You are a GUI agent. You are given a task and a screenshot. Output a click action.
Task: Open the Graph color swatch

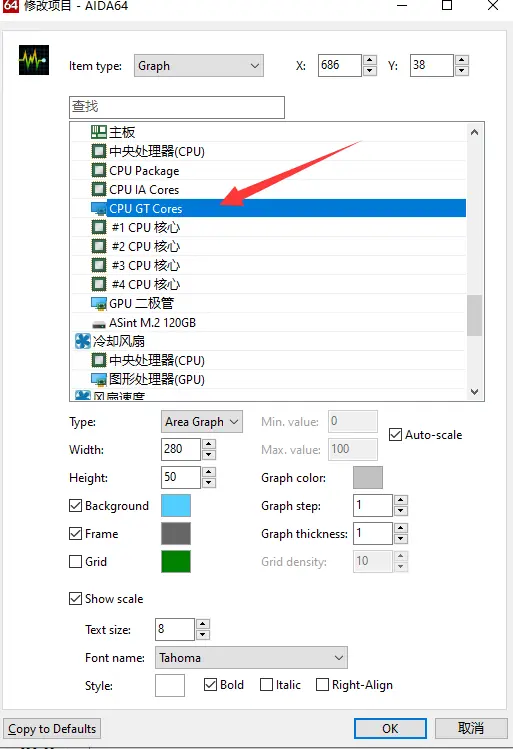coord(368,478)
